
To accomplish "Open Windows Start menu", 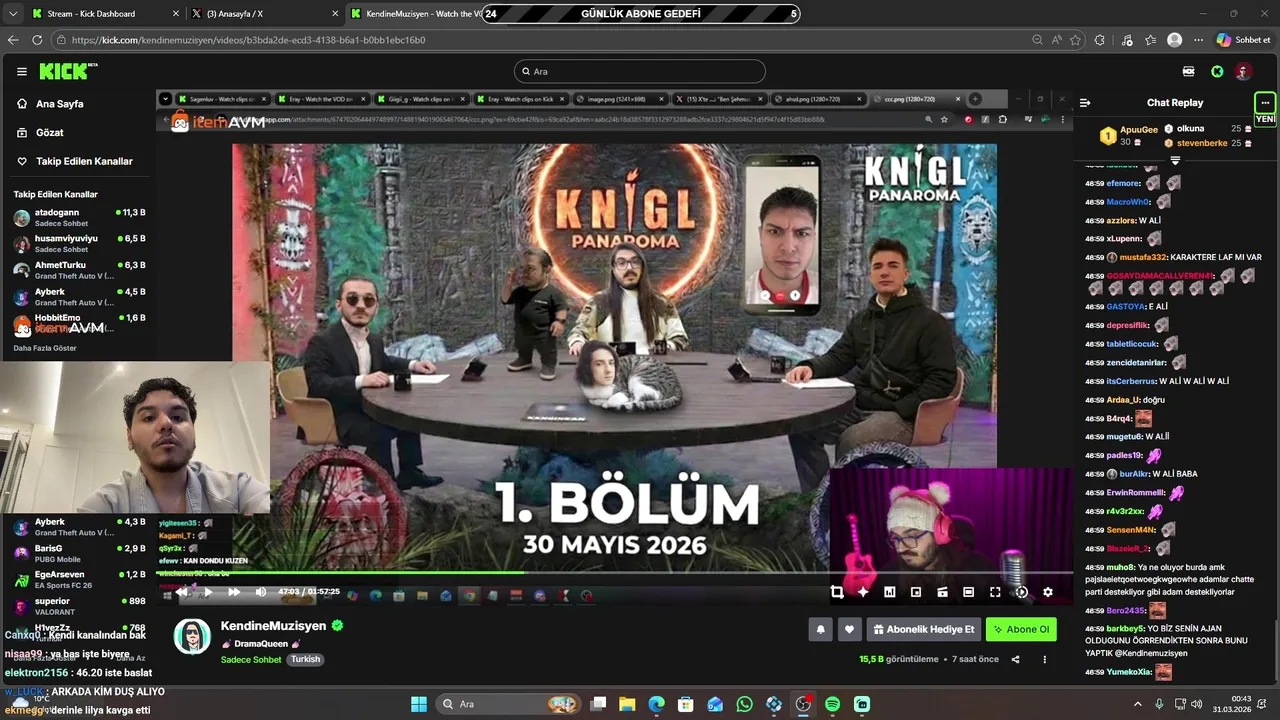I will (419, 704).
